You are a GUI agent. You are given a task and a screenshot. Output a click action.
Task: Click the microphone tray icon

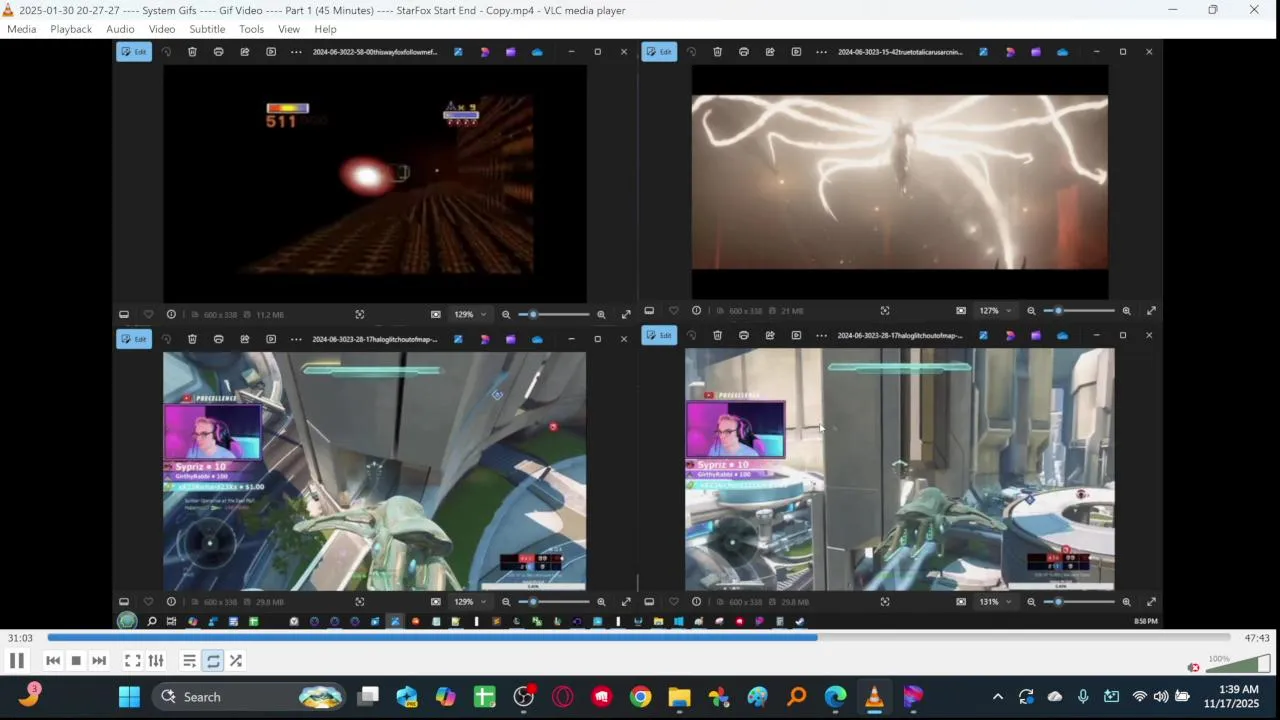pos(1083,697)
